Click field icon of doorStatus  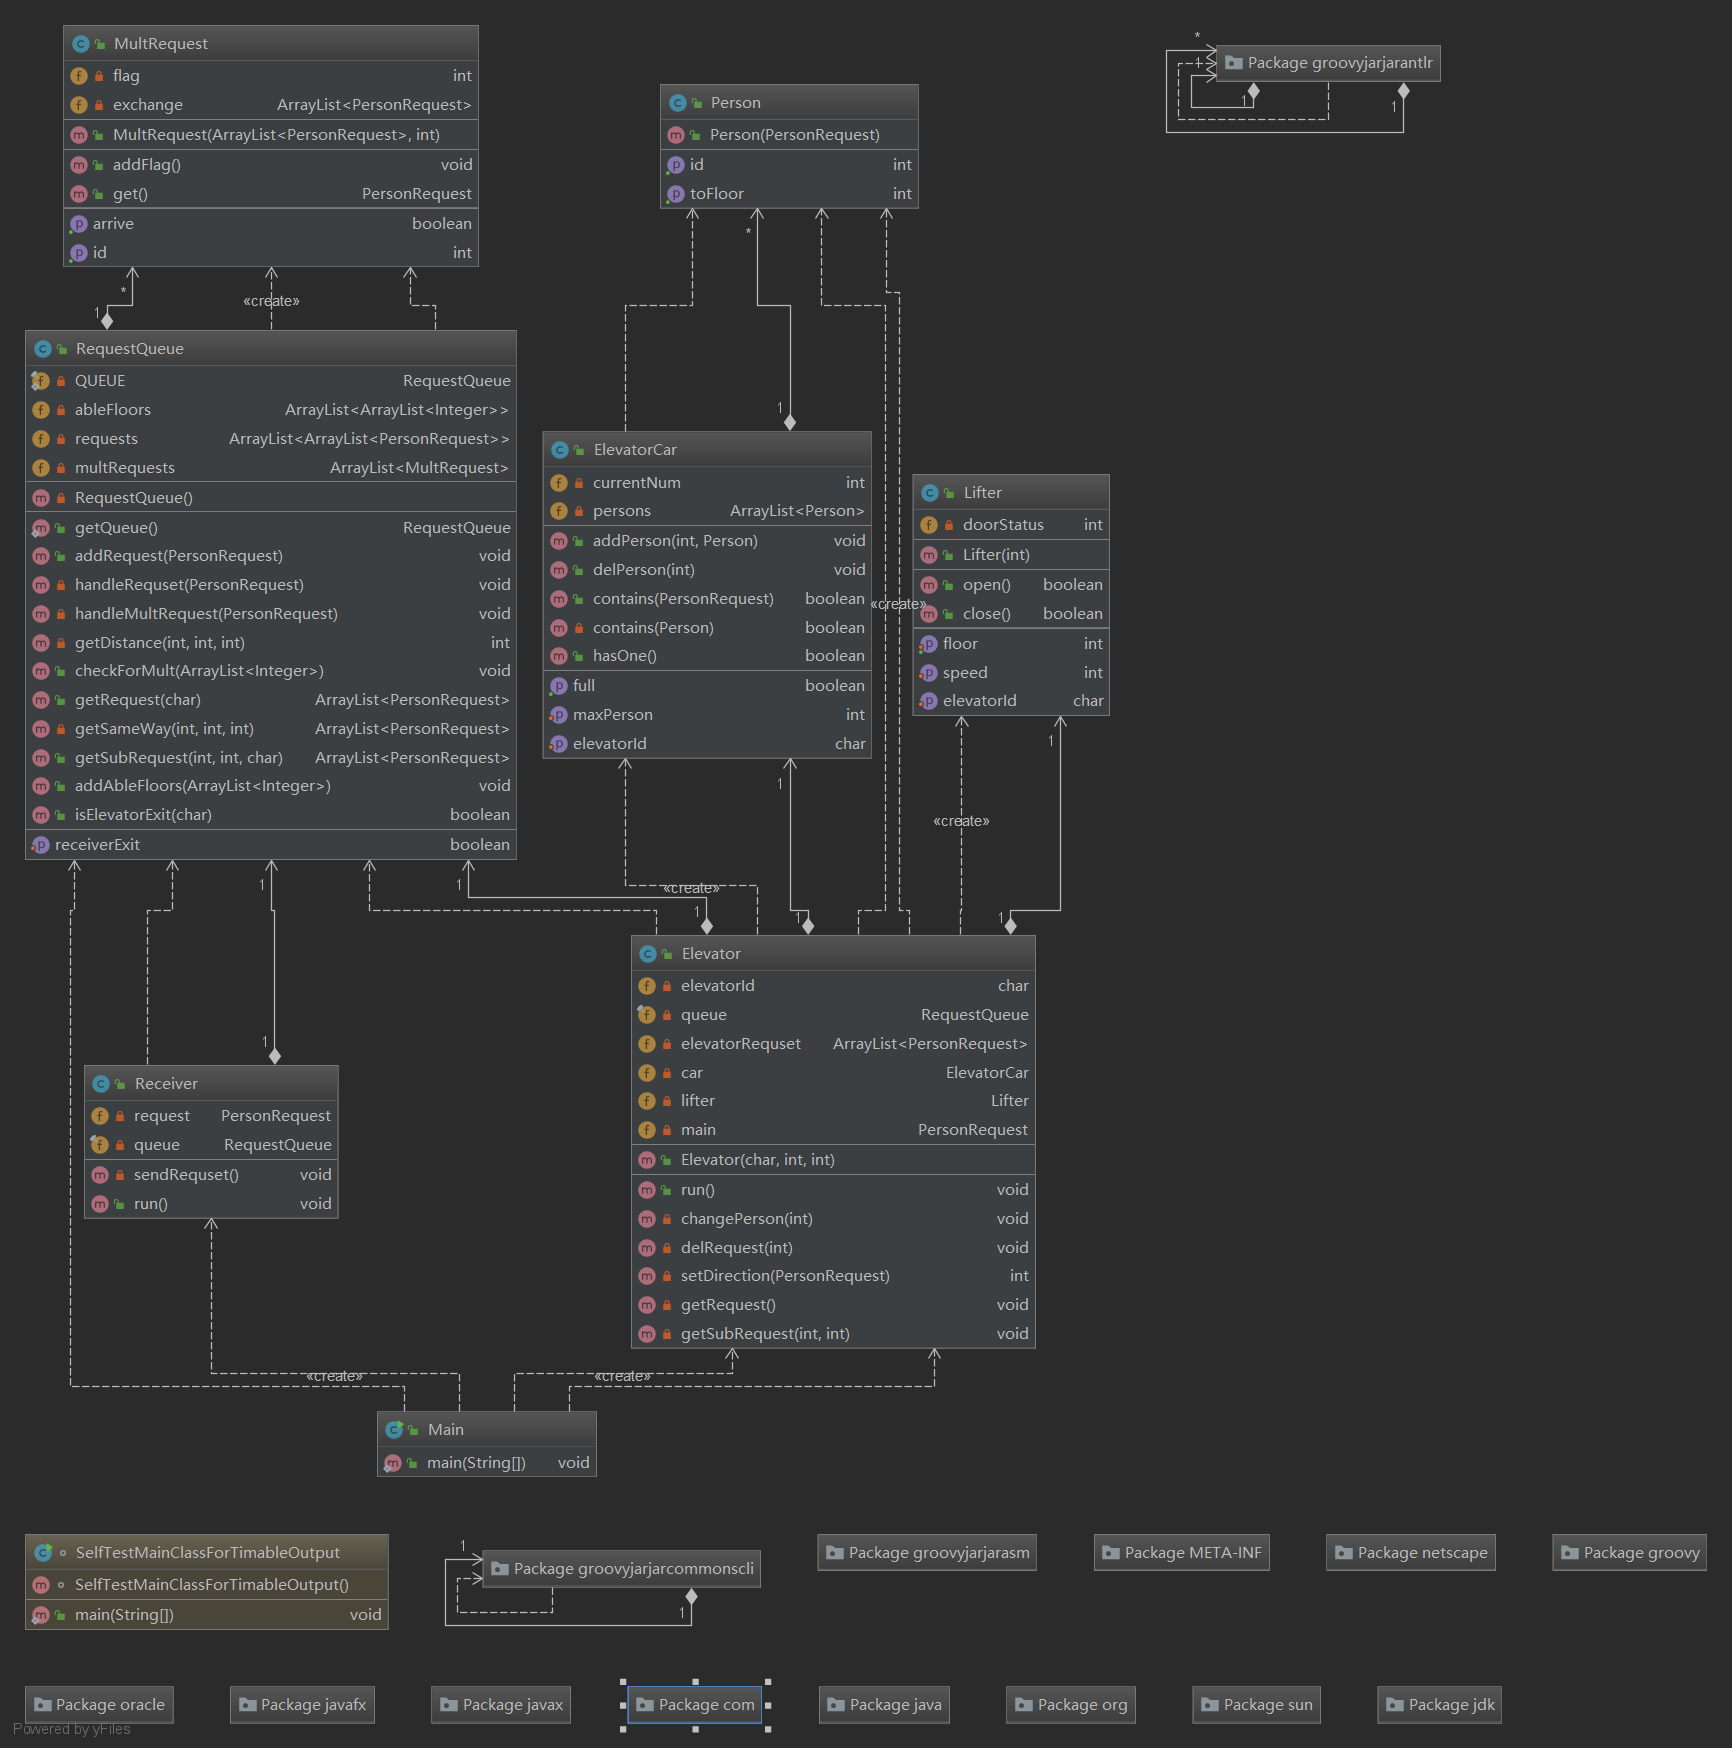(929, 525)
